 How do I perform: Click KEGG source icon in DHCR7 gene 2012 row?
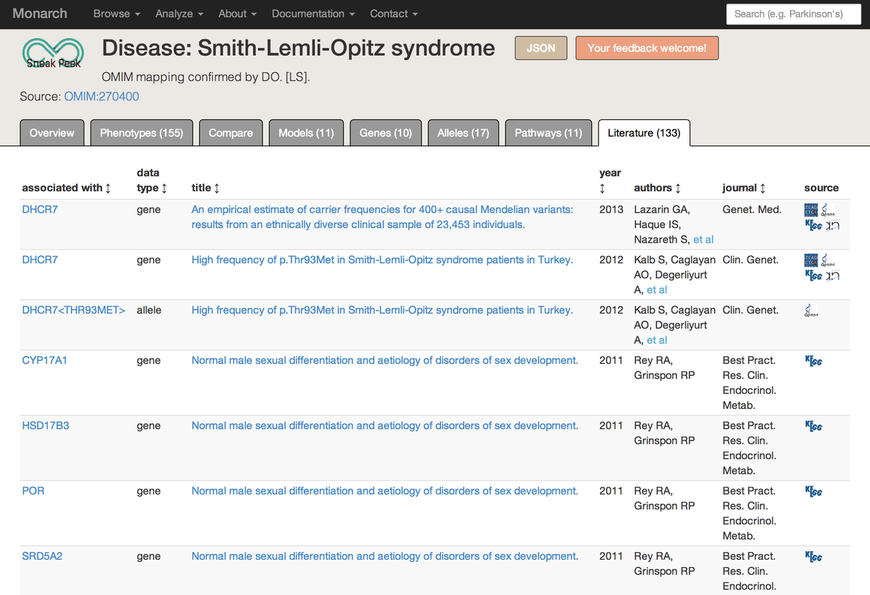click(x=813, y=275)
